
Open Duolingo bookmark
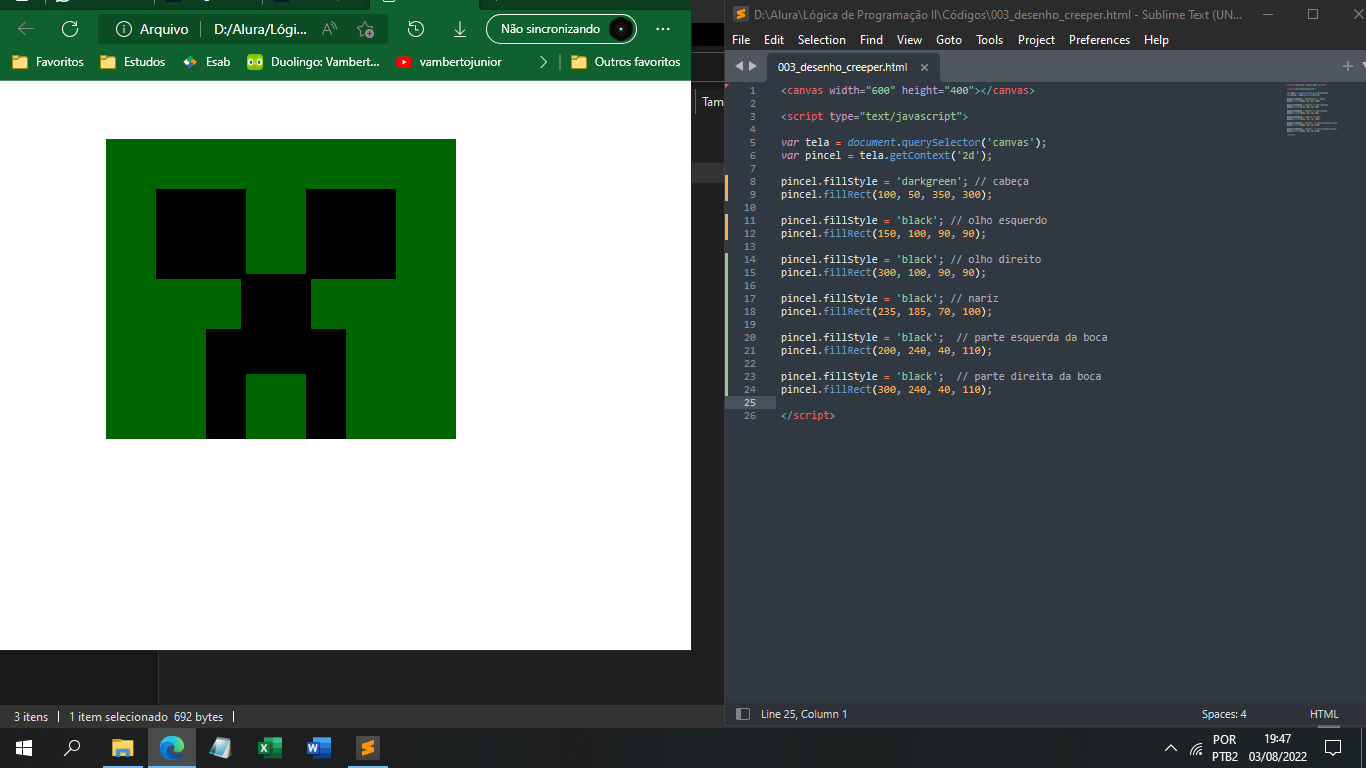pyautogui.click(x=313, y=62)
